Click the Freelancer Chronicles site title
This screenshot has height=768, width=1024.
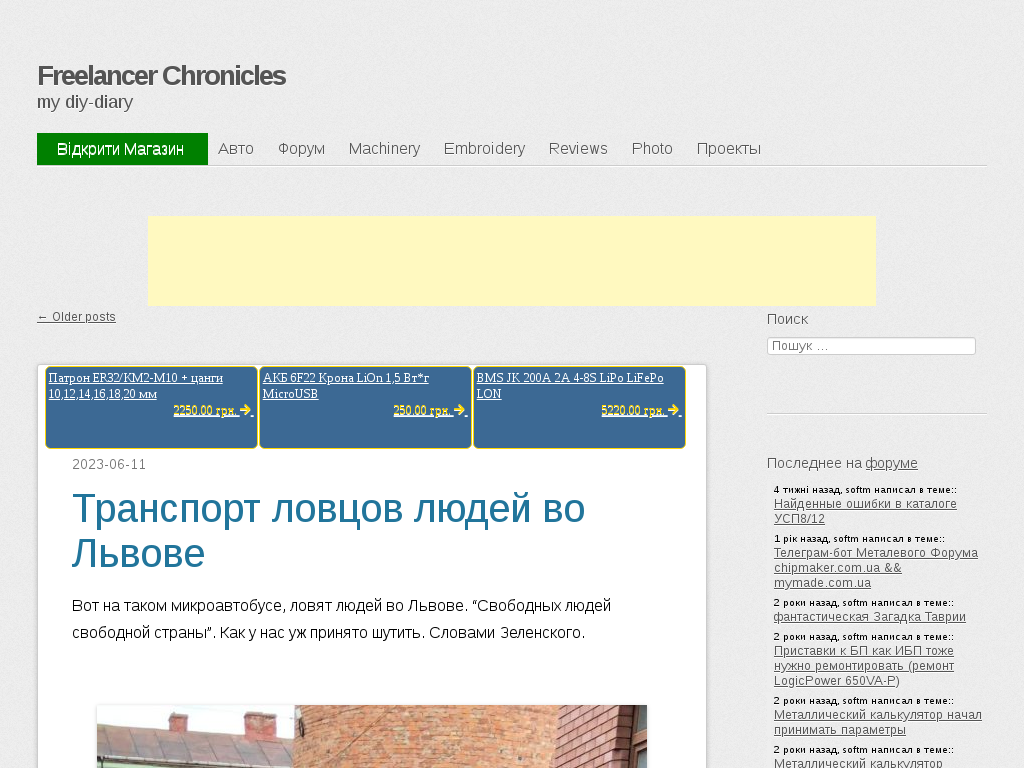pyautogui.click(x=161, y=76)
